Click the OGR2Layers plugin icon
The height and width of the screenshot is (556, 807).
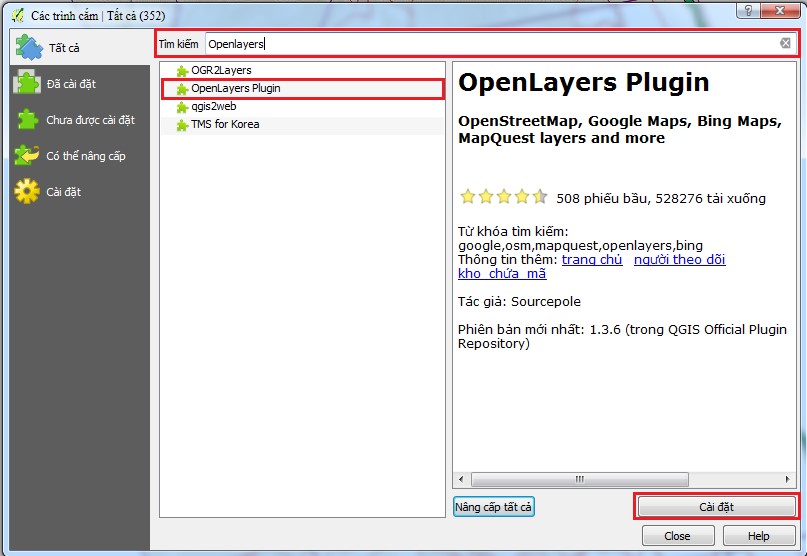coord(181,71)
